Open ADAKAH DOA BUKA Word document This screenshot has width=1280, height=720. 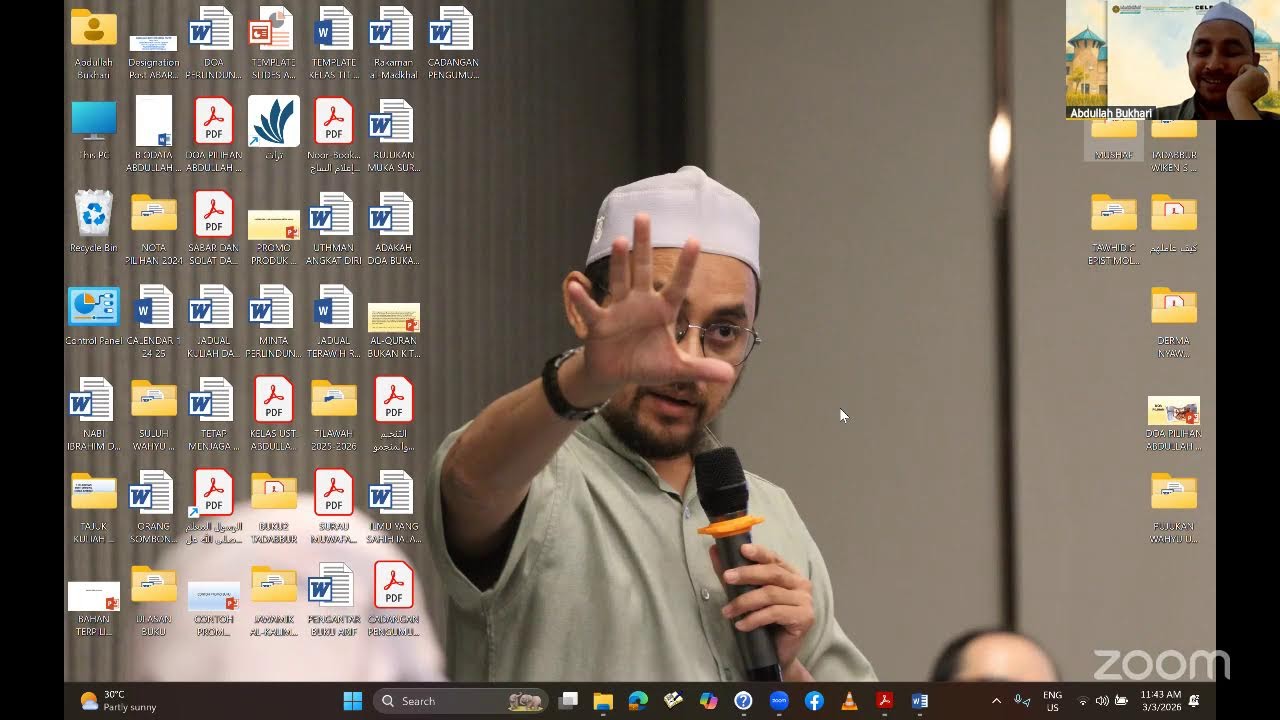(393, 230)
